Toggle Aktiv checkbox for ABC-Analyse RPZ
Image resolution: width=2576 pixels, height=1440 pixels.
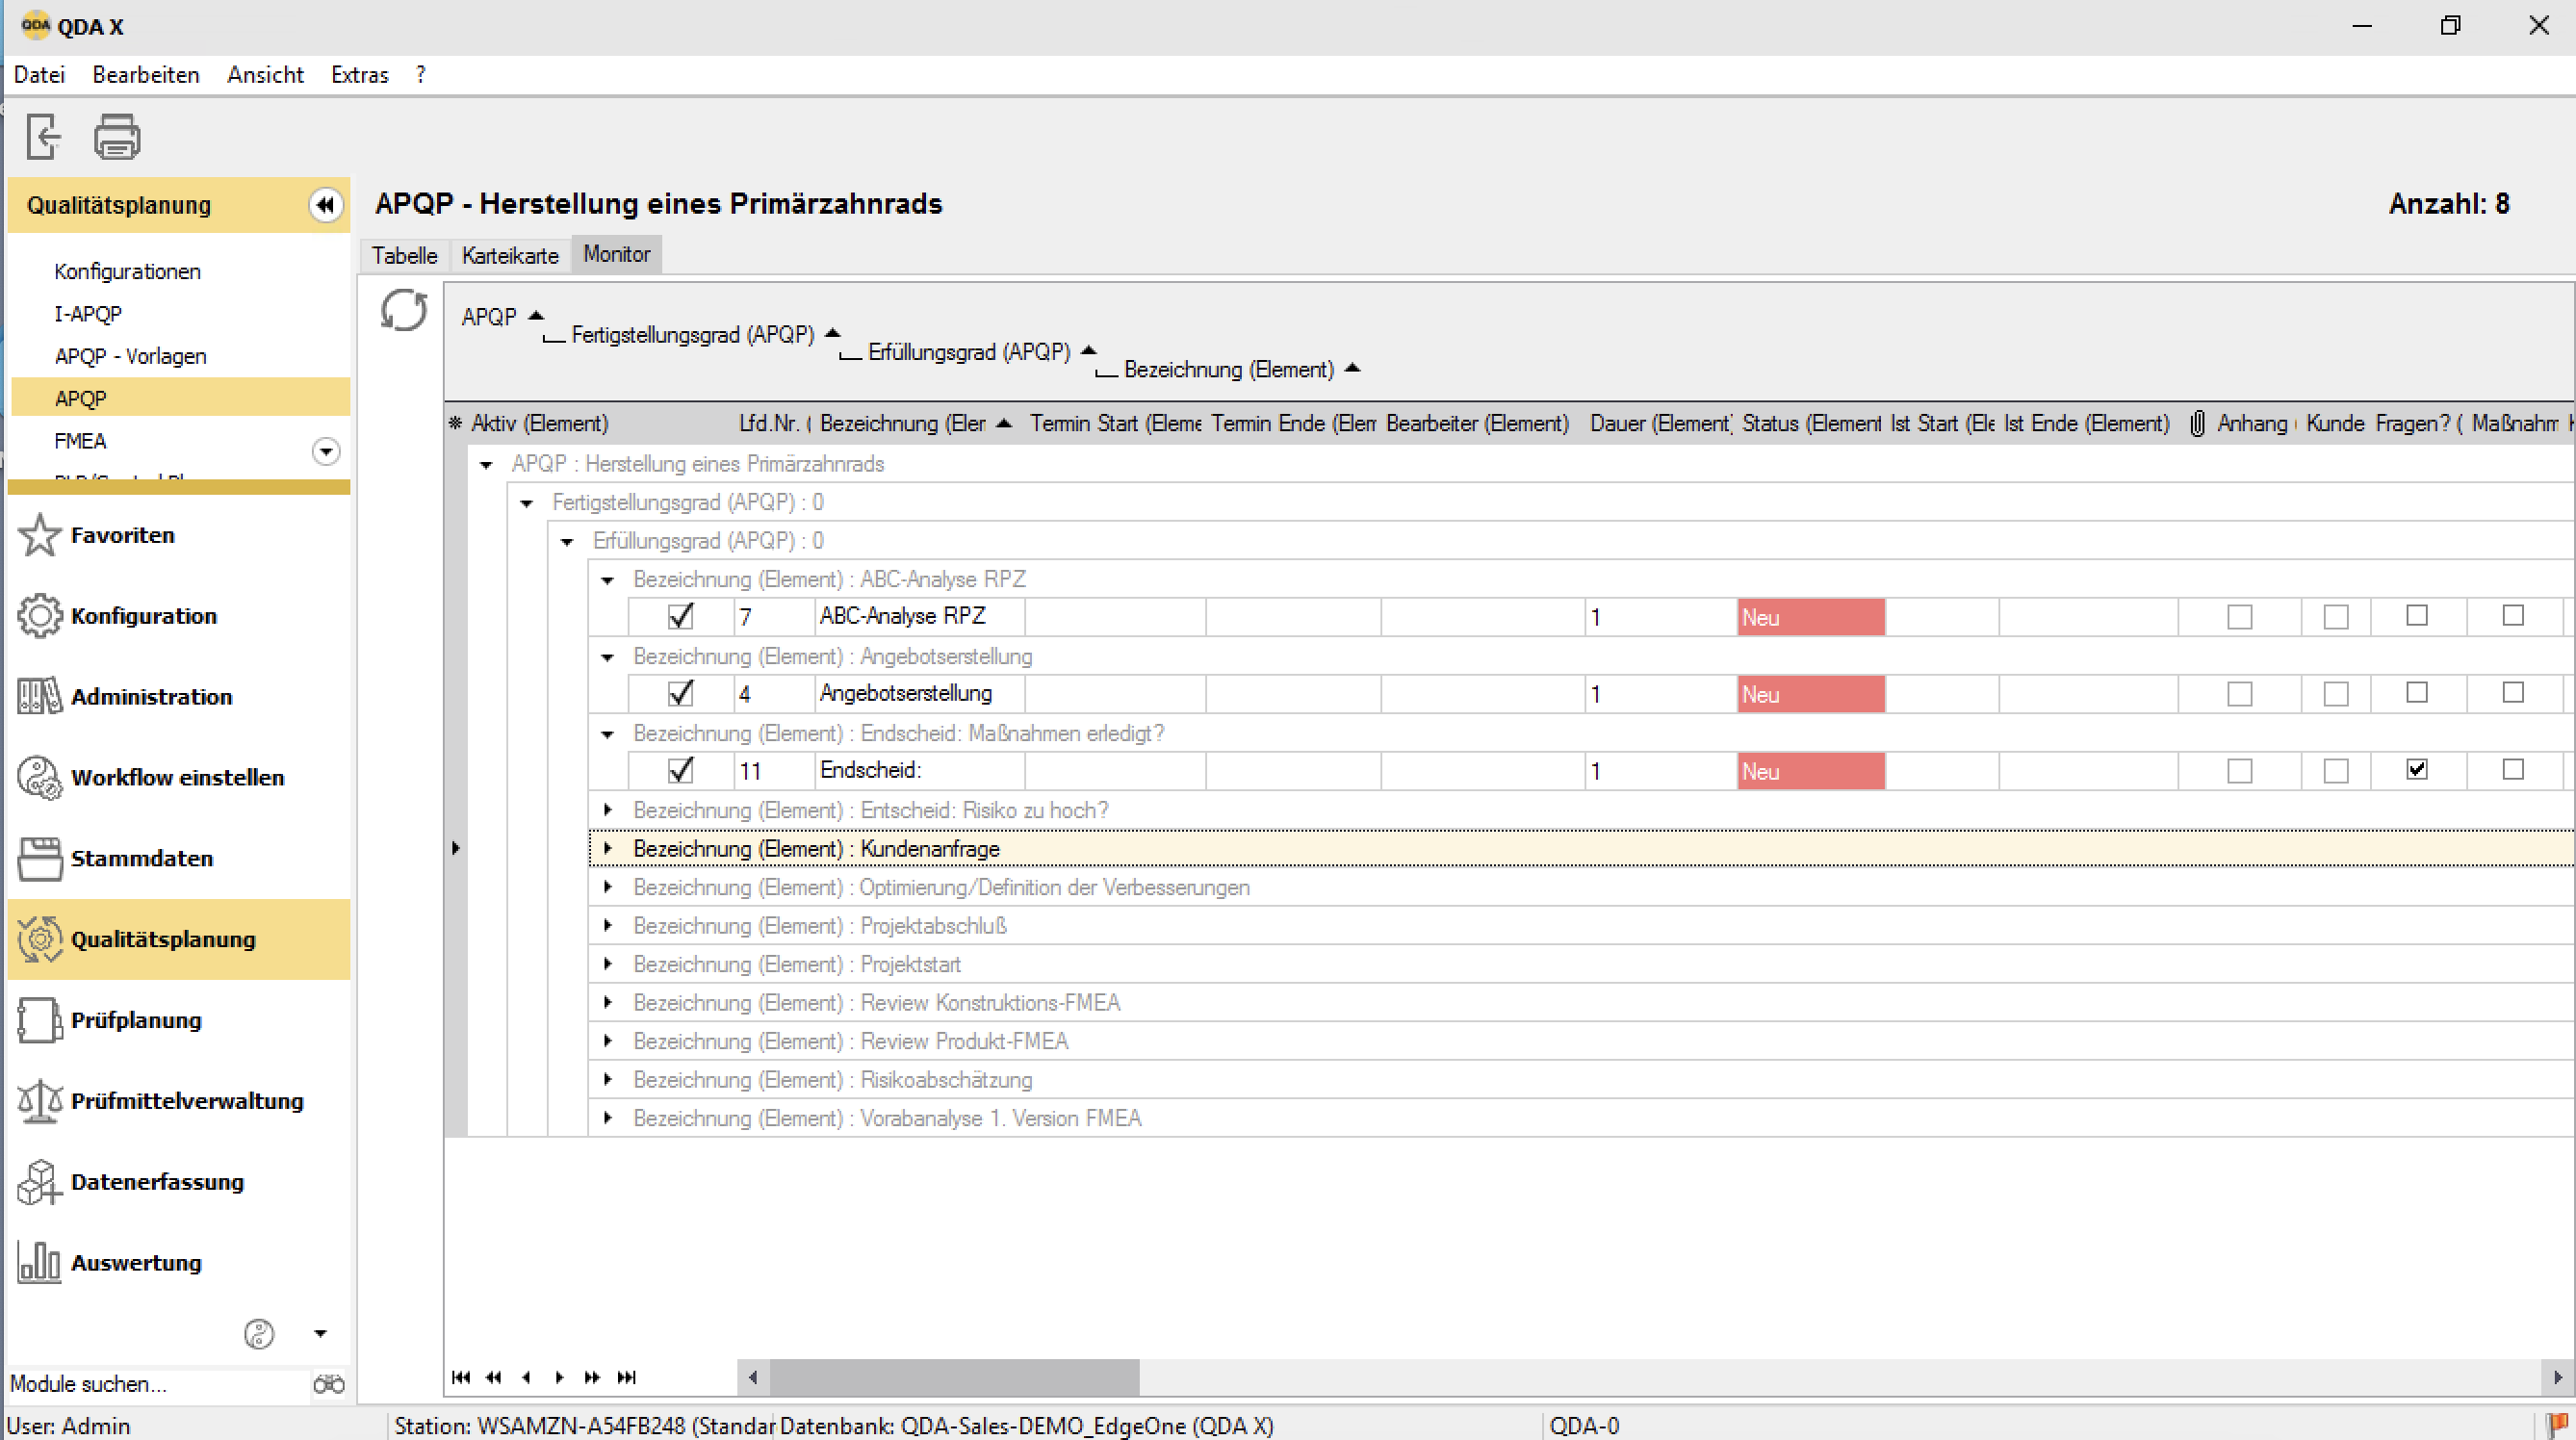click(680, 616)
